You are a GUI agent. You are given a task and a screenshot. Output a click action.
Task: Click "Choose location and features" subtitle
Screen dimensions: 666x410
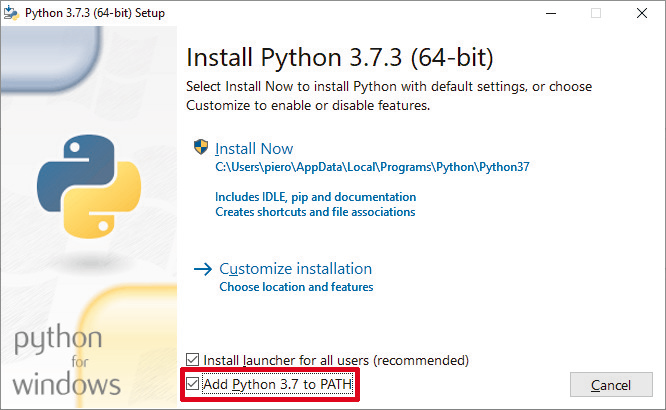[x=296, y=287]
